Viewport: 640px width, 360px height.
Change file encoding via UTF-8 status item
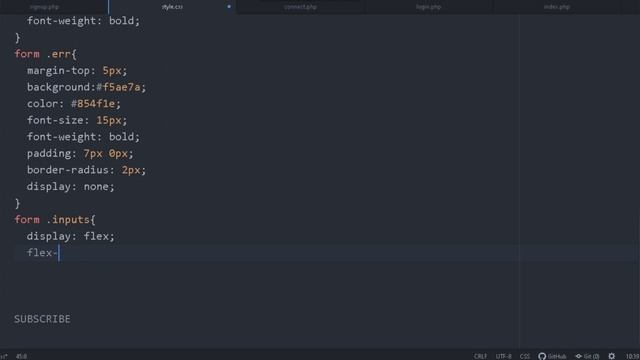point(503,356)
